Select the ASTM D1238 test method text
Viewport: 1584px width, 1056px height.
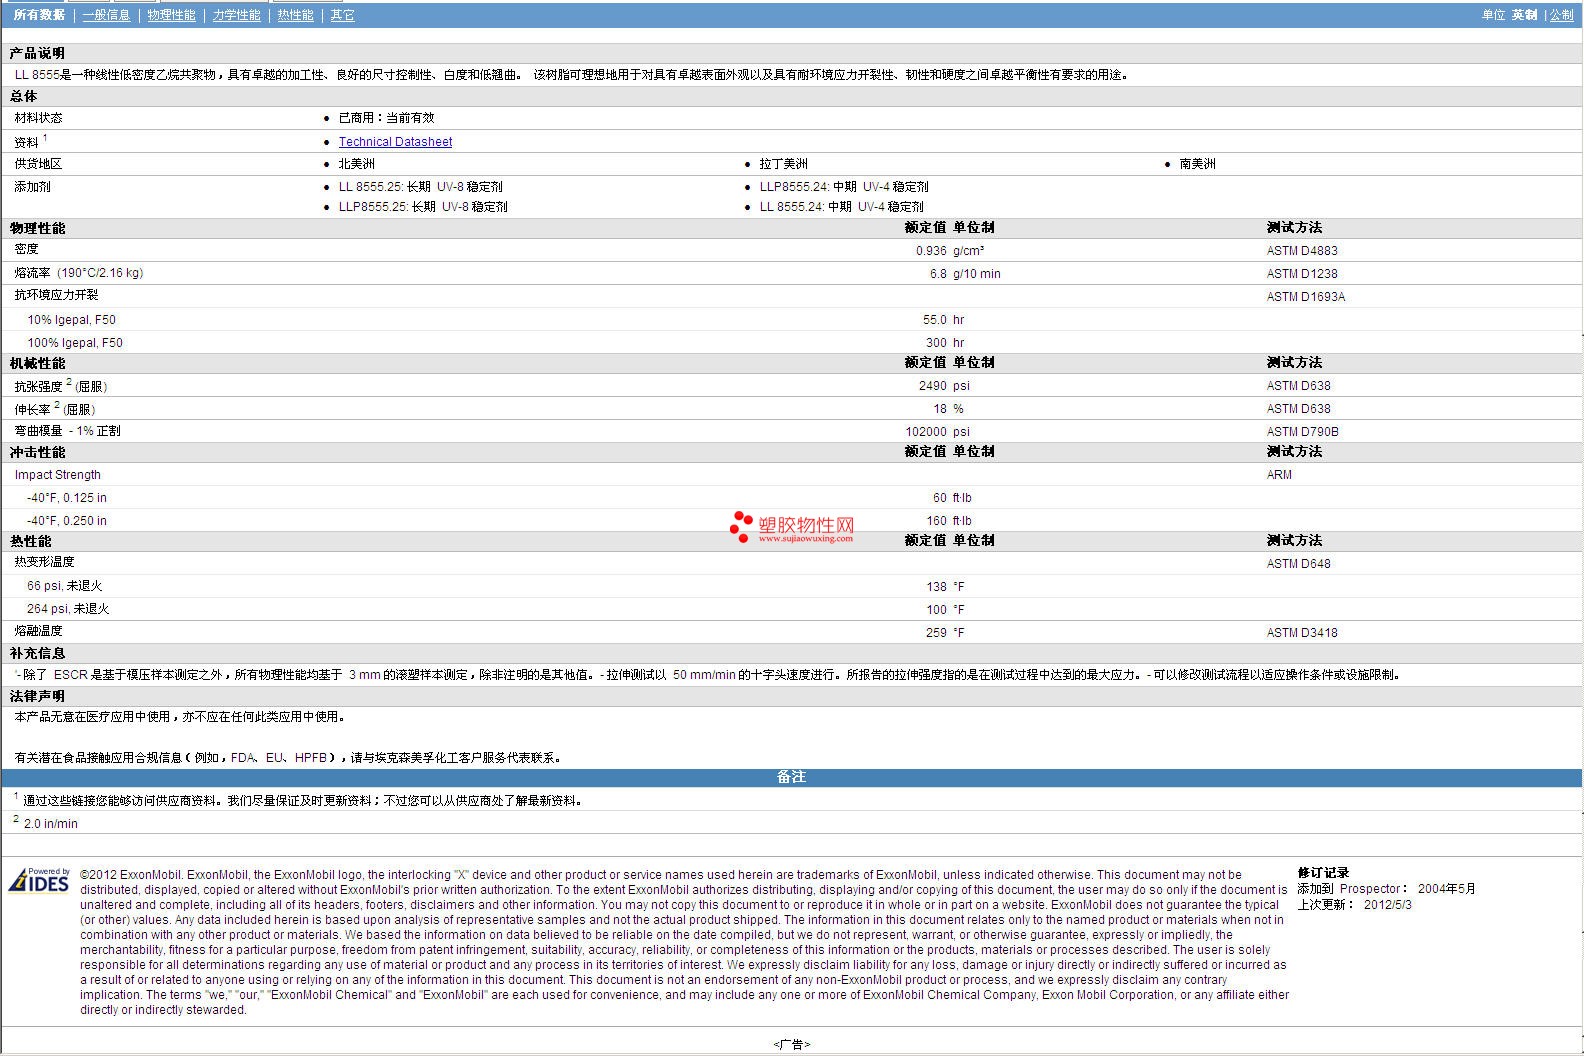(x=1301, y=274)
